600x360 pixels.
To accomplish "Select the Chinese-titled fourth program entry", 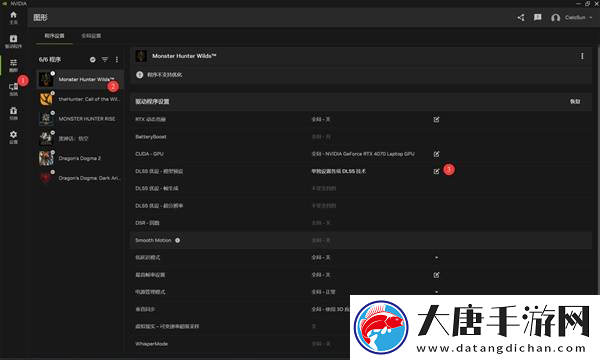I will click(x=80, y=138).
